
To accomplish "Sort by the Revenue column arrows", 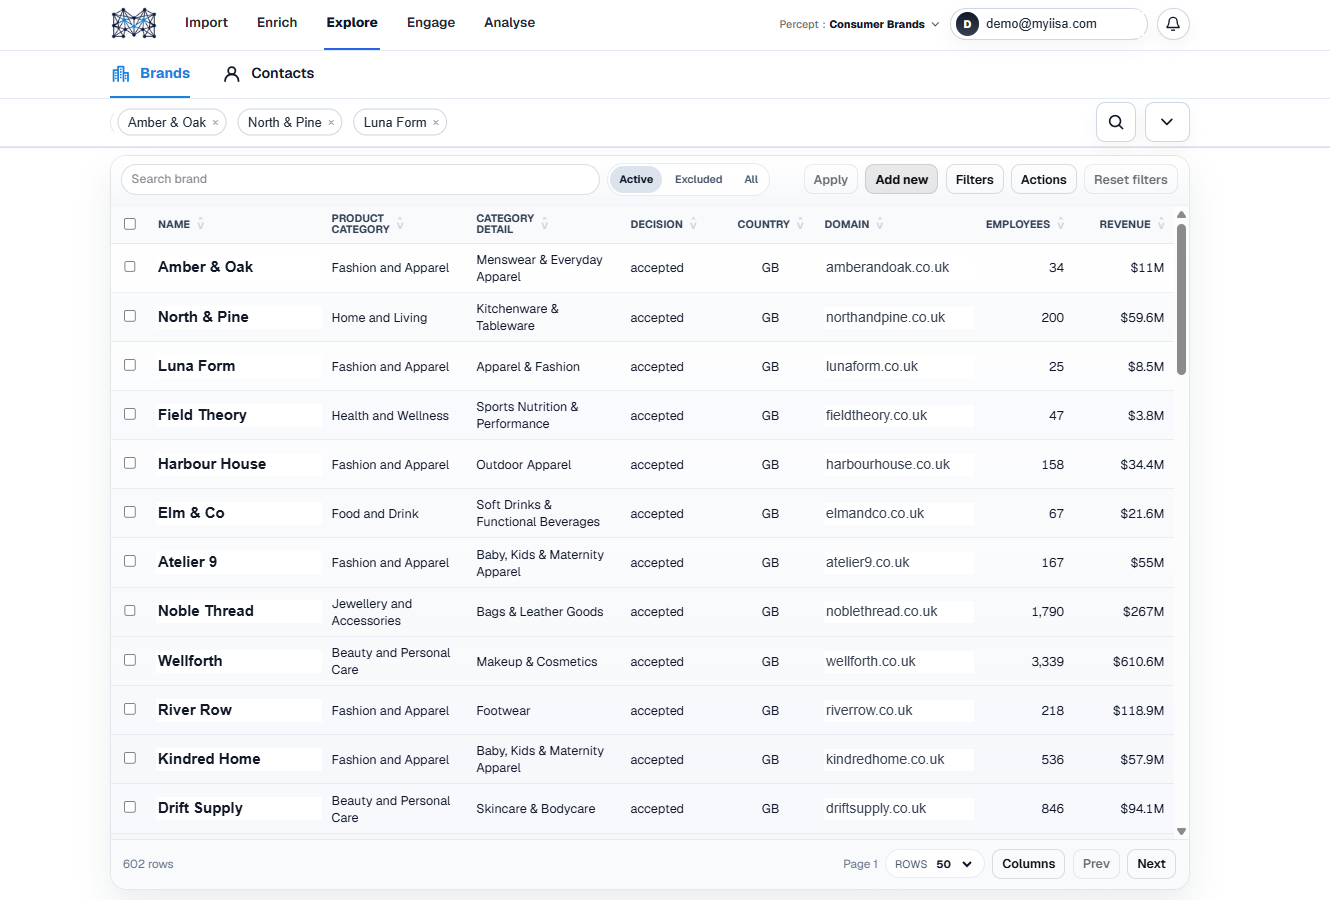I will pos(1161,224).
